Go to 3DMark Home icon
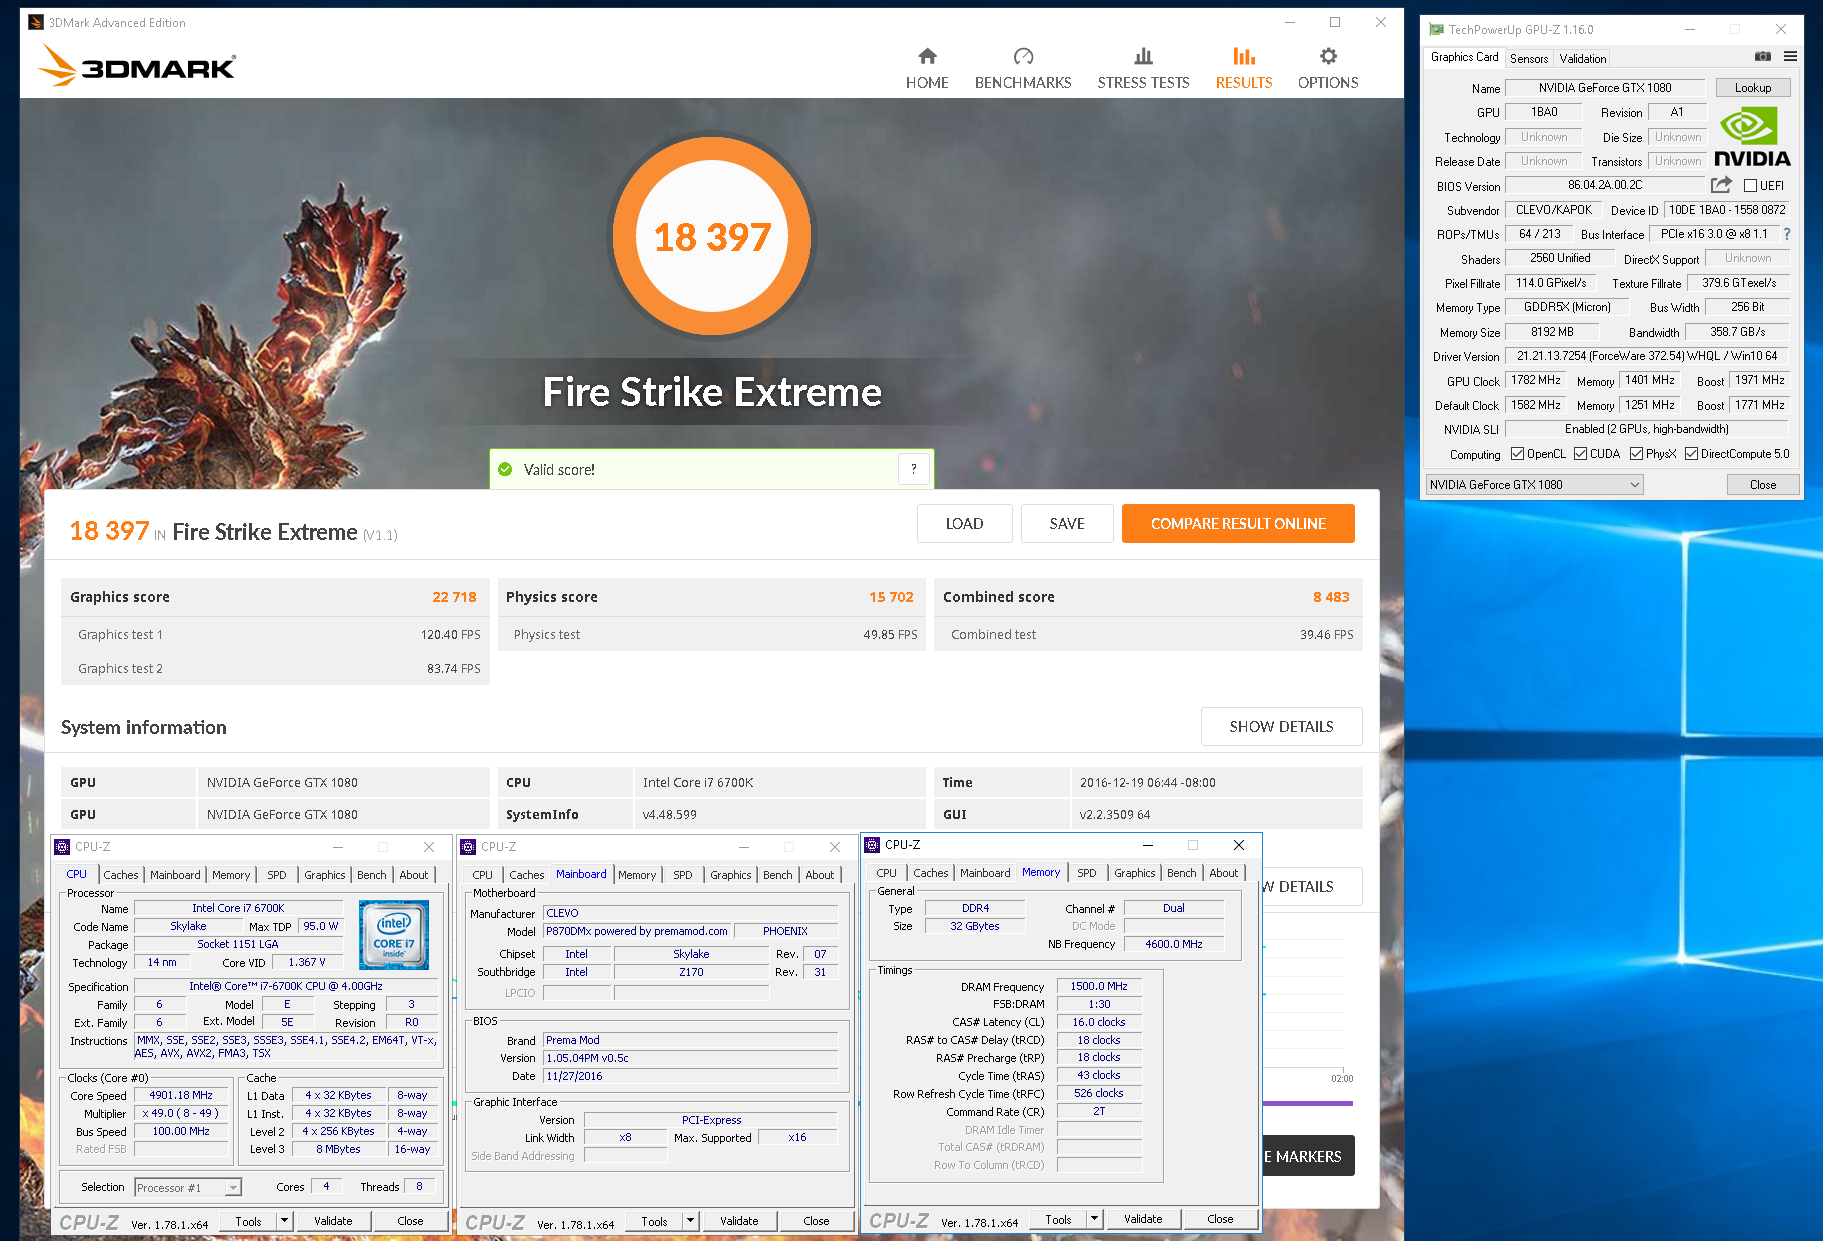Image resolution: width=1823 pixels, height=1241 pixels. 927,56
